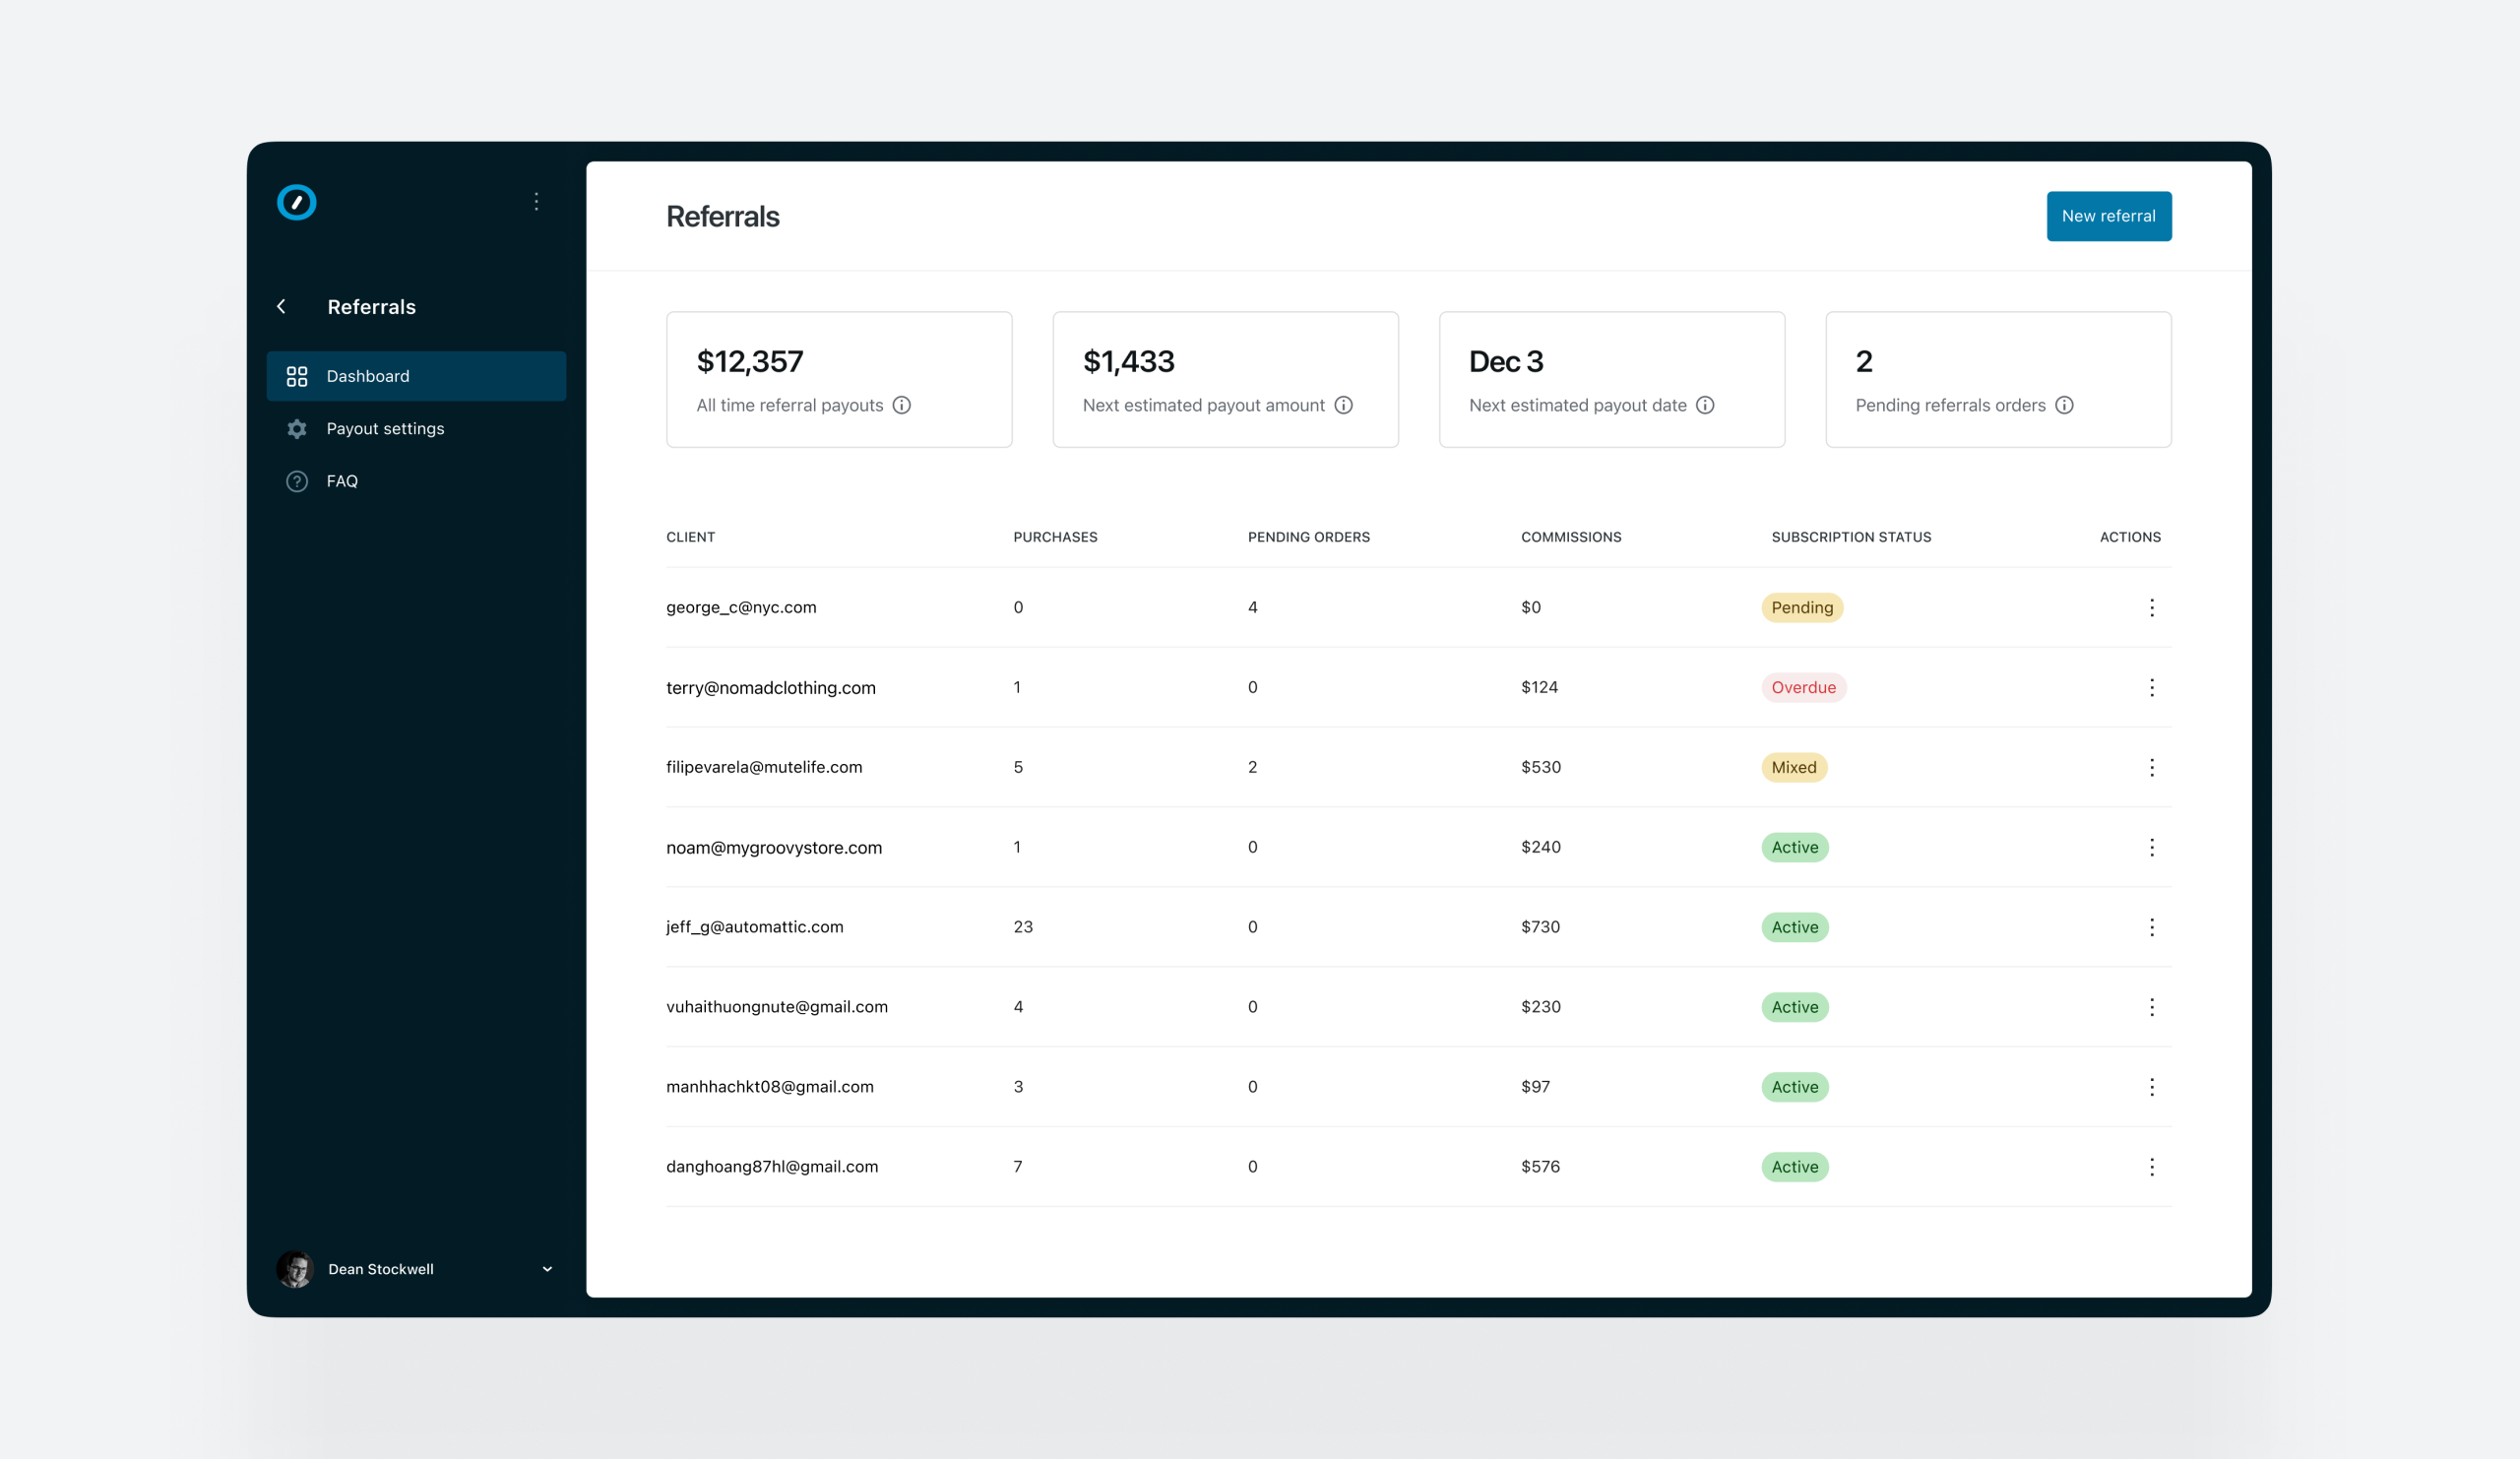
Task: Click Dean Stockwell's profile avatar
Action: coord(295,1269)
